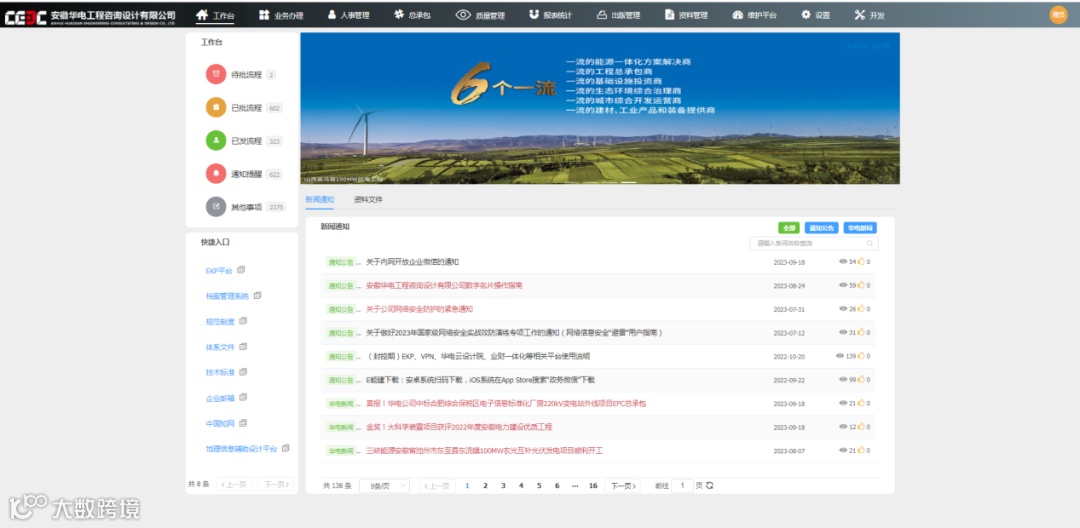
Task: Click the open-window icon beside 档案管理系统
Action: tap(257, 295)
